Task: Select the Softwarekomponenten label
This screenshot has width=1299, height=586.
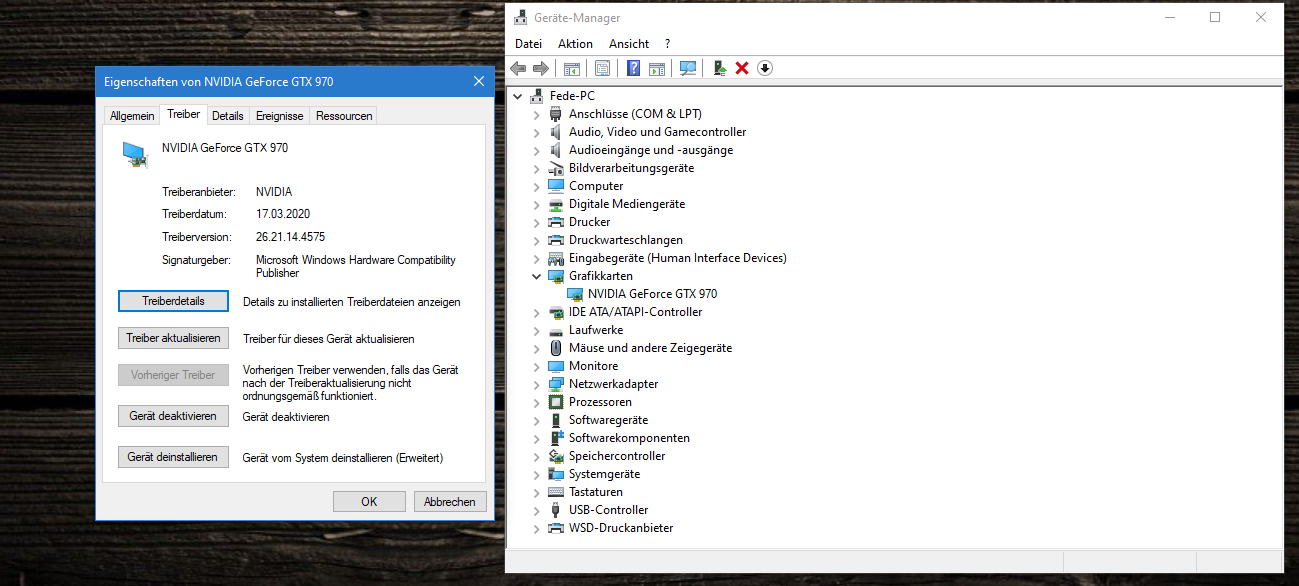Action: (x=629, y=438)
